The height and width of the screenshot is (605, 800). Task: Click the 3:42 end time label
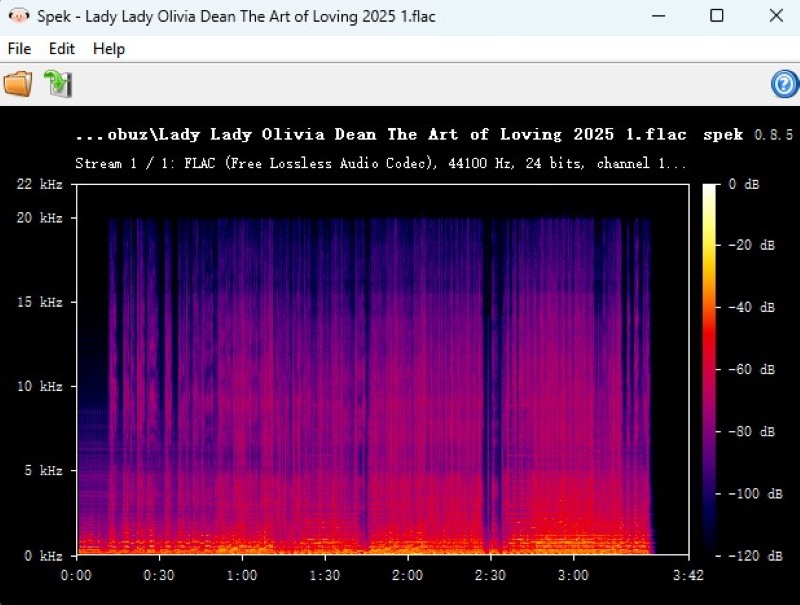[688, 575]
